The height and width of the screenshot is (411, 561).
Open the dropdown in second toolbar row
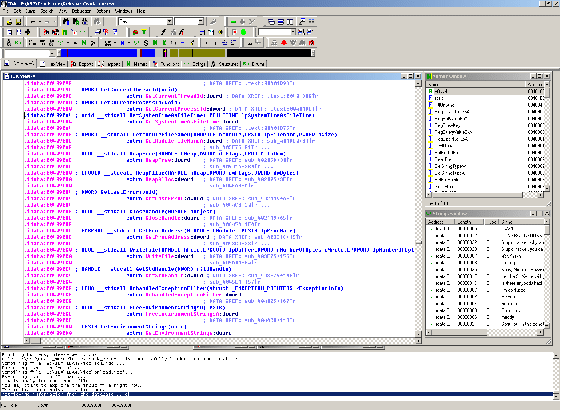coord(293,32)
